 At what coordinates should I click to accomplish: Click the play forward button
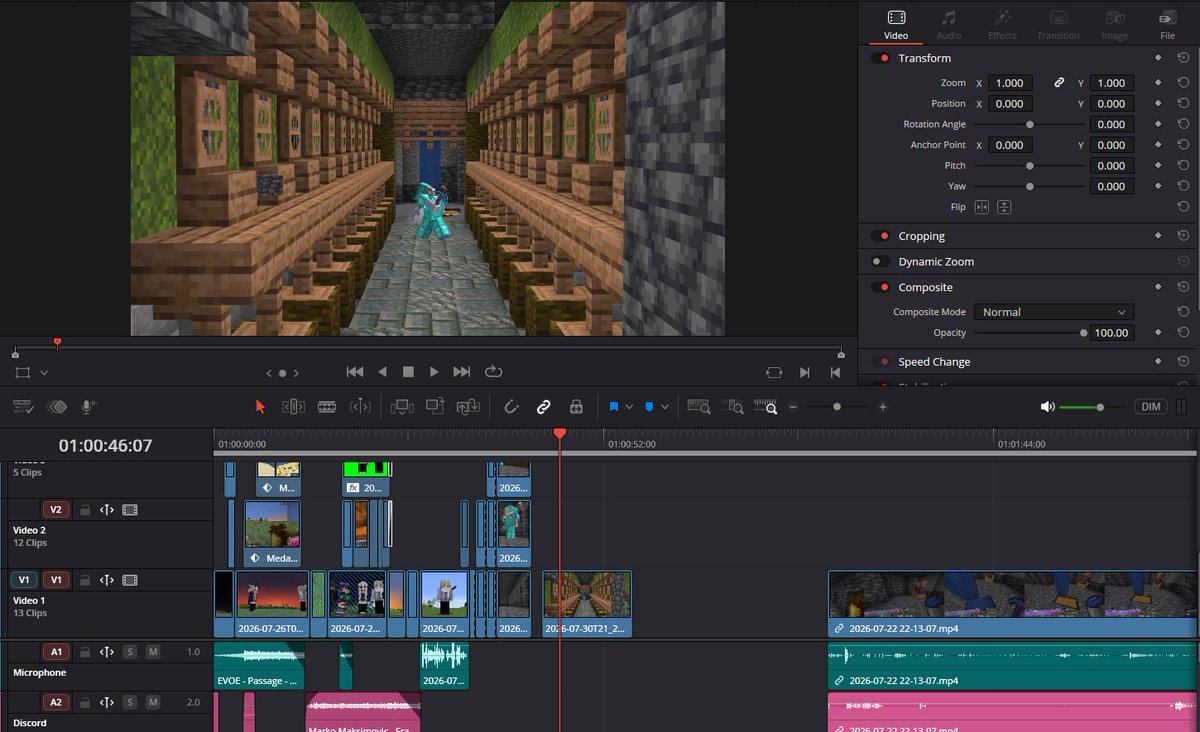pos(434,372)
